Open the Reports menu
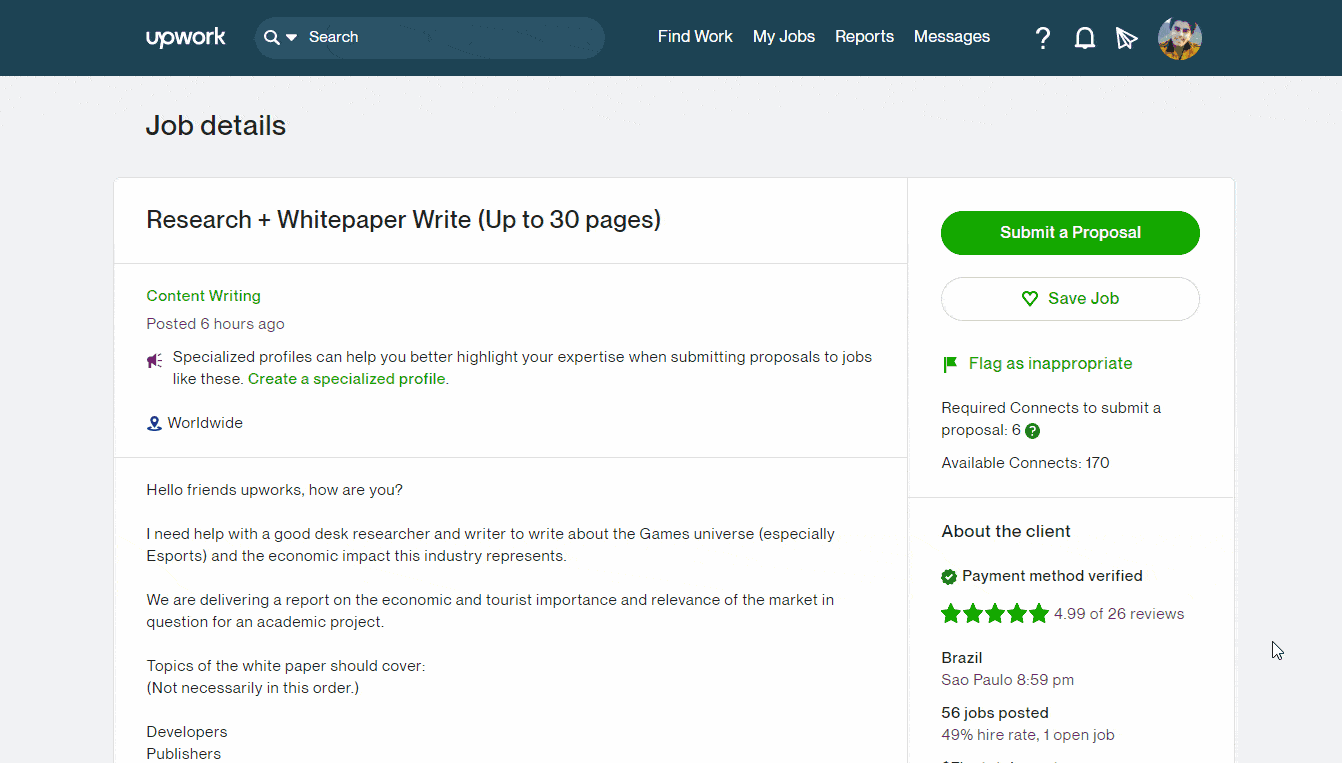Viewport: 1342px width, 763px height. coord(864,37)
